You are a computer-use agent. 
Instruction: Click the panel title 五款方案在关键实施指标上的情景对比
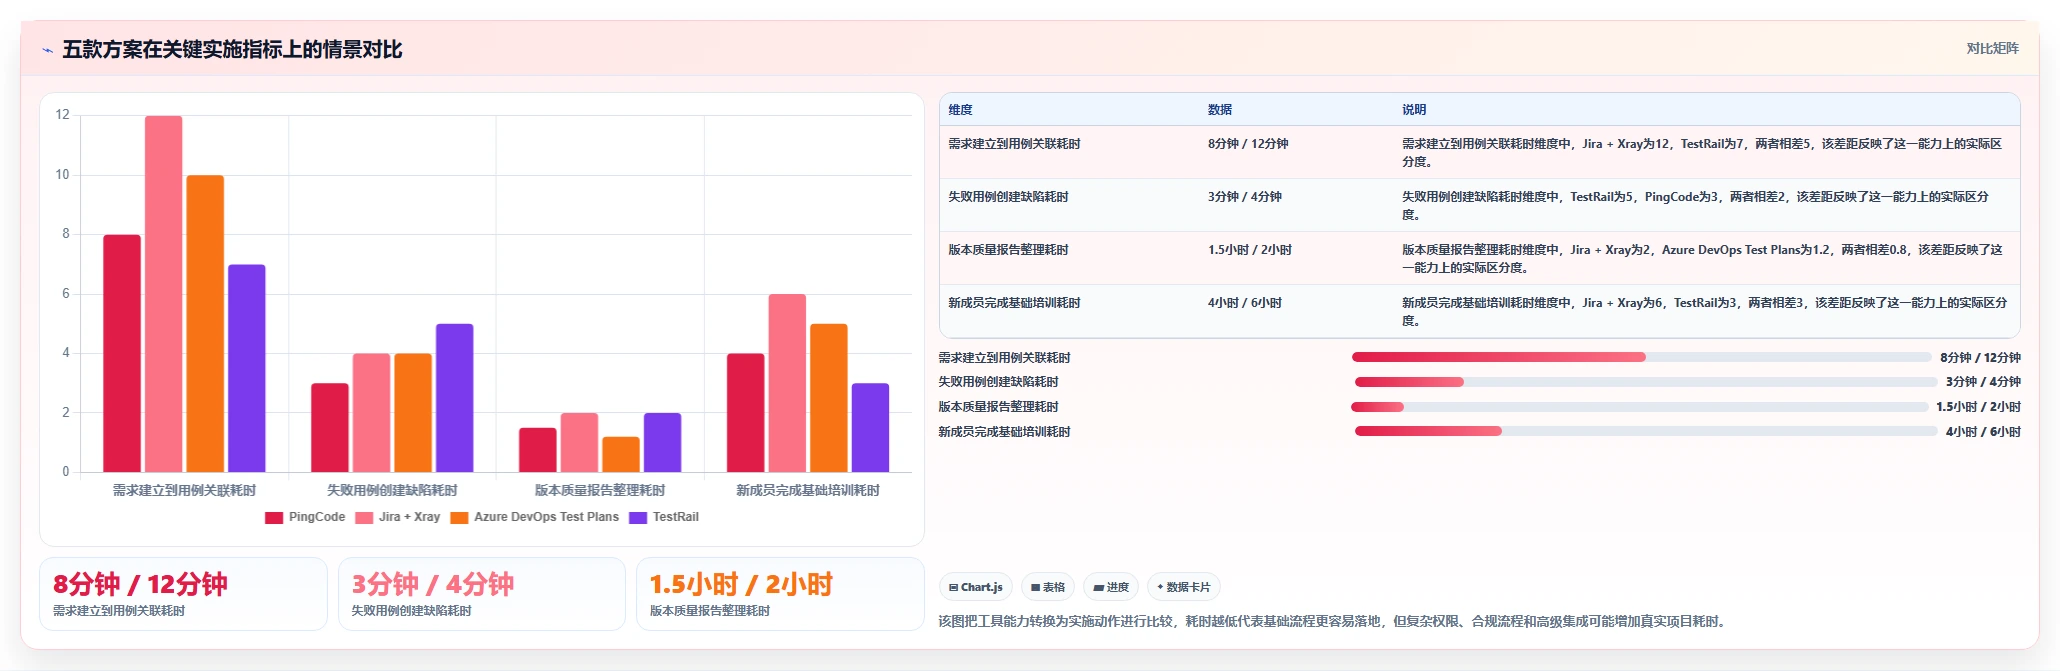pyautogui.click(x=232, y=50)
